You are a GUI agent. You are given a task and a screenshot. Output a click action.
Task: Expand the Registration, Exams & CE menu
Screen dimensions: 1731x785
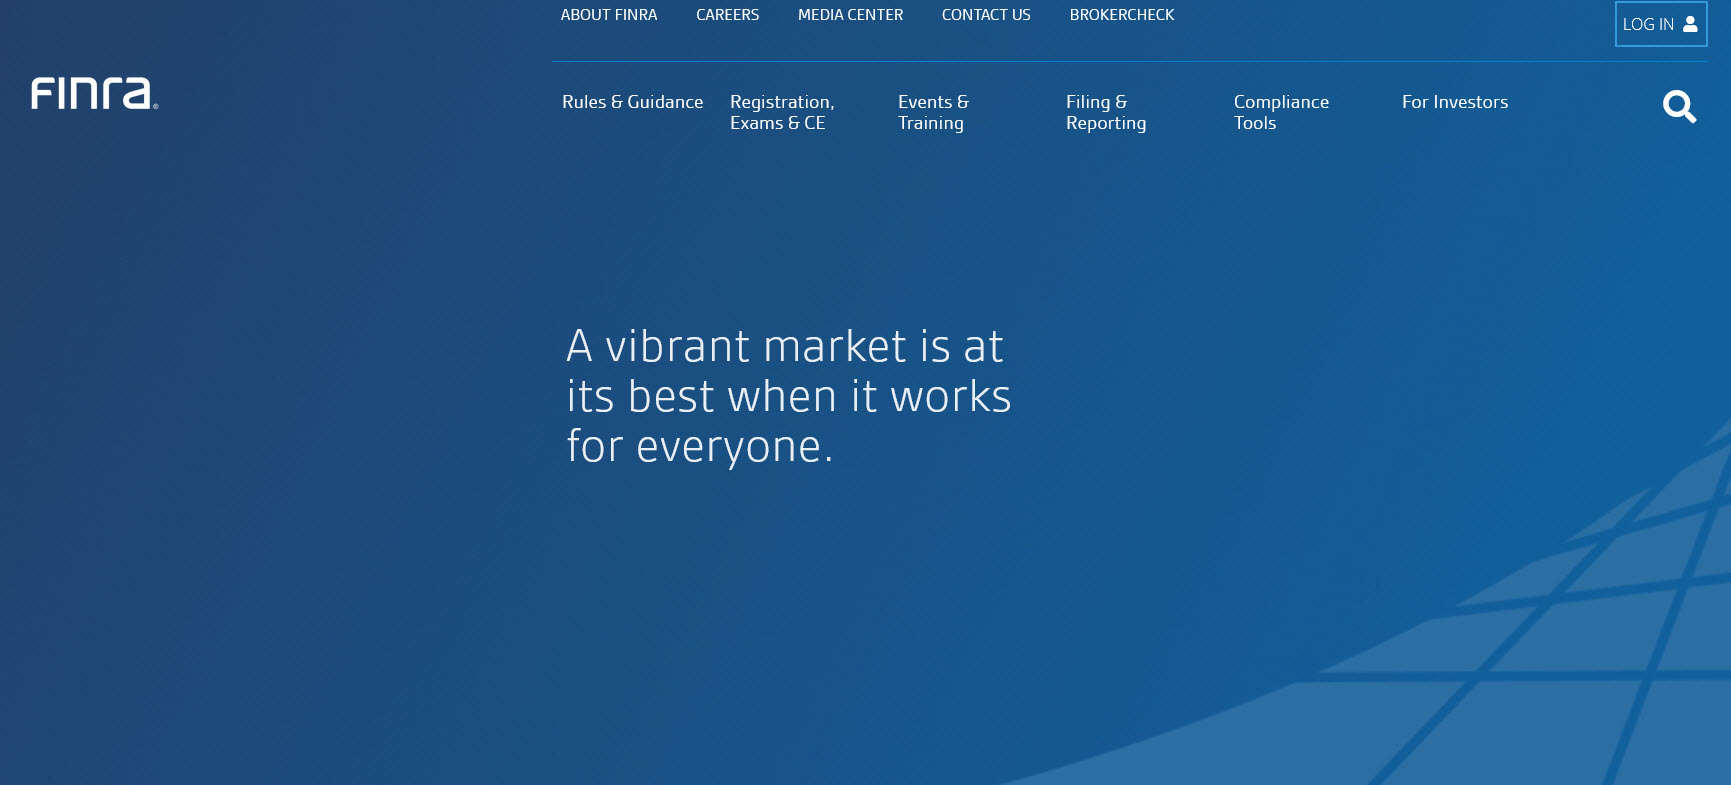coord(781,112)
